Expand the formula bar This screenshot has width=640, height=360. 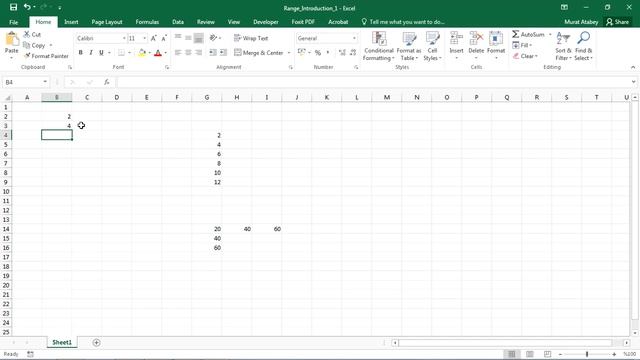pyautogui.click(x=633, y=82)
